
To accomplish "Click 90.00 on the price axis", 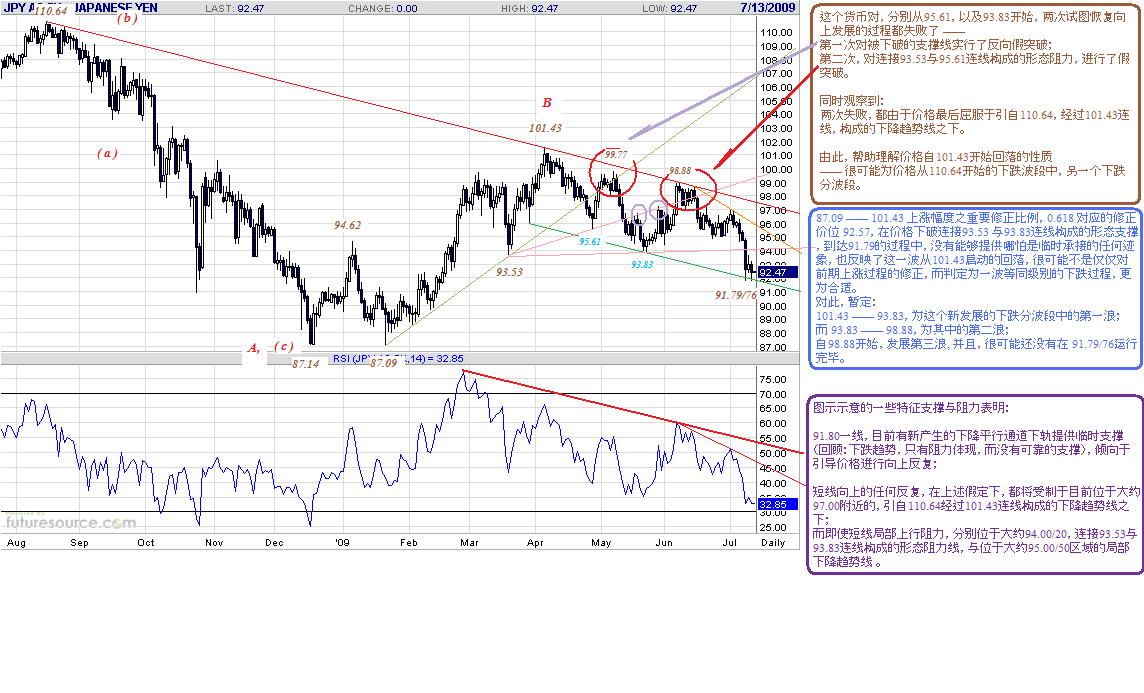I will click(773, 306).
